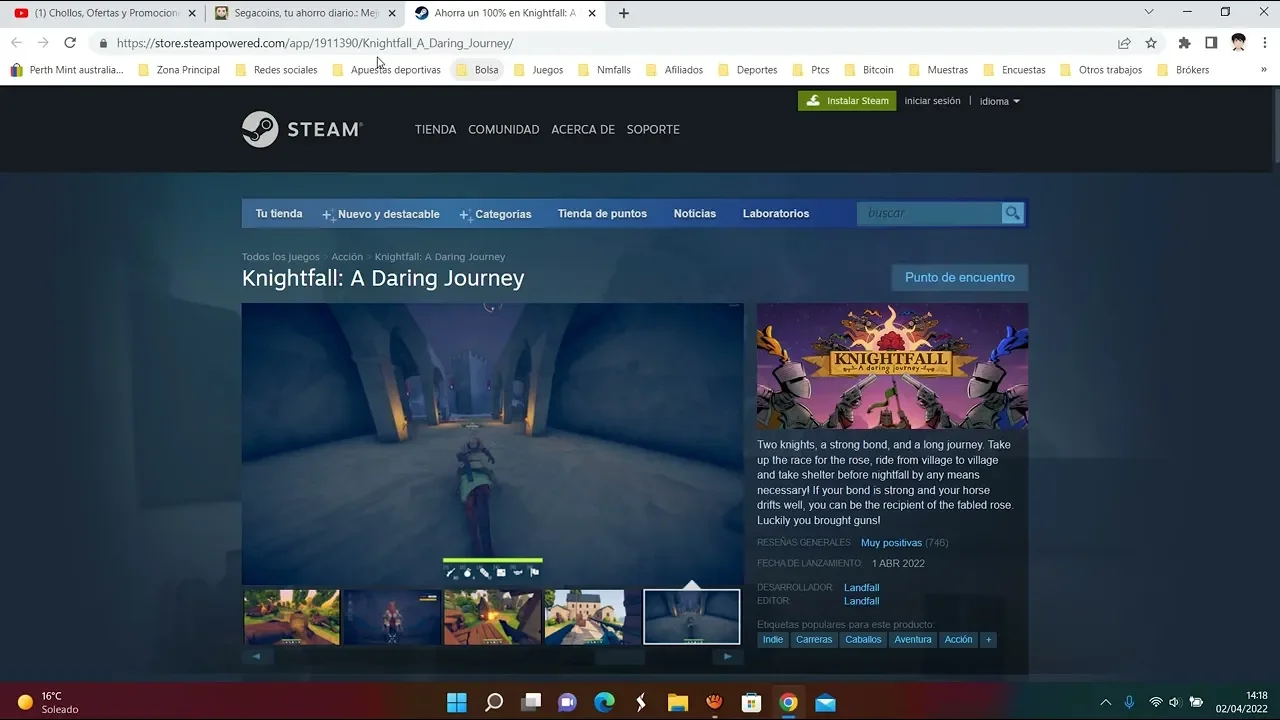The width and height of the screenshot is (1280, 720).
Task: Open the Landfall developer link
Action: pos(861,588)
